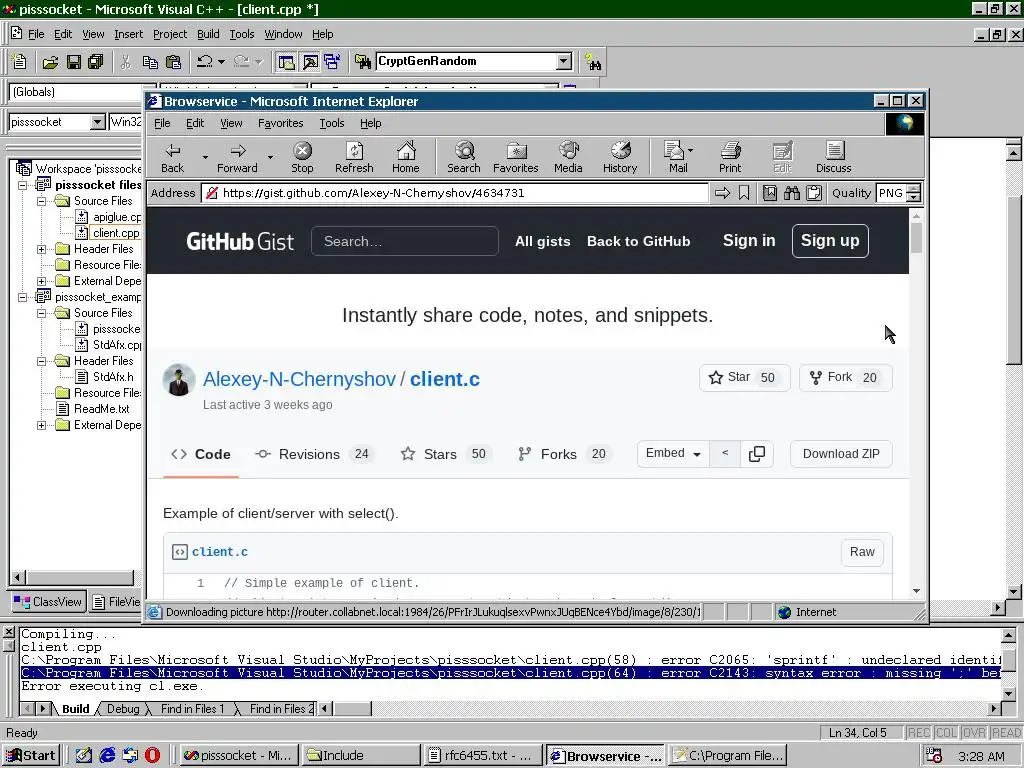
Task: Click the Undo arrow icon
Action: click(205, 62)
